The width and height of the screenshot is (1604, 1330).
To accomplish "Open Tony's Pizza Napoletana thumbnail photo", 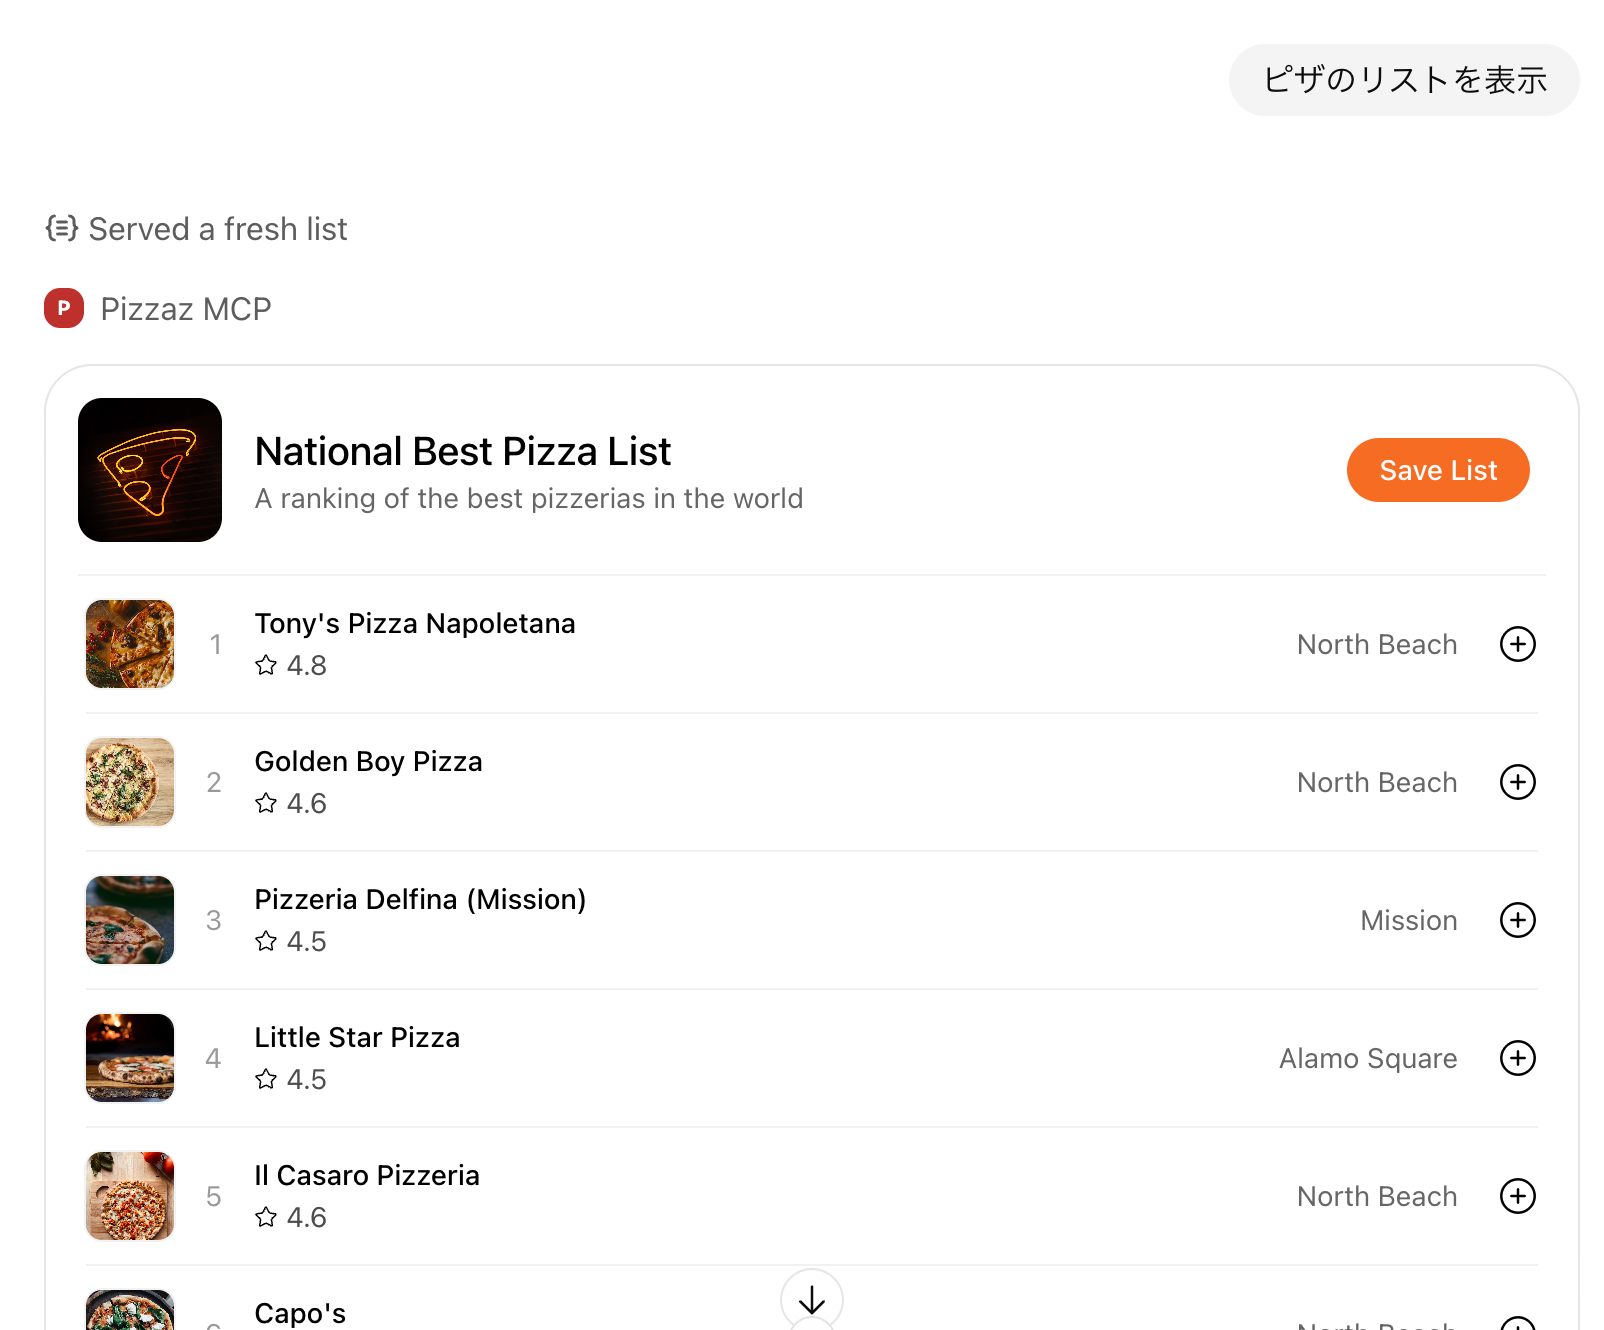I will tap(130, 644).
